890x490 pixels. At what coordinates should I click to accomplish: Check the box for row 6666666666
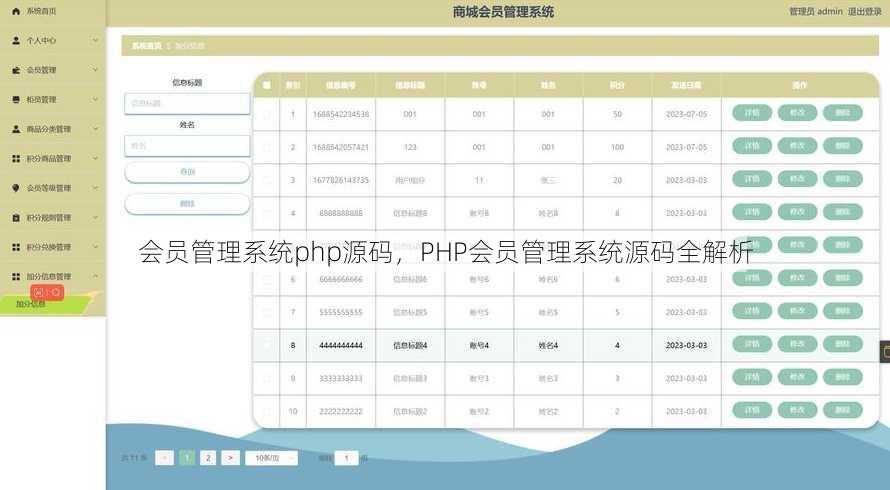[267, 279]
